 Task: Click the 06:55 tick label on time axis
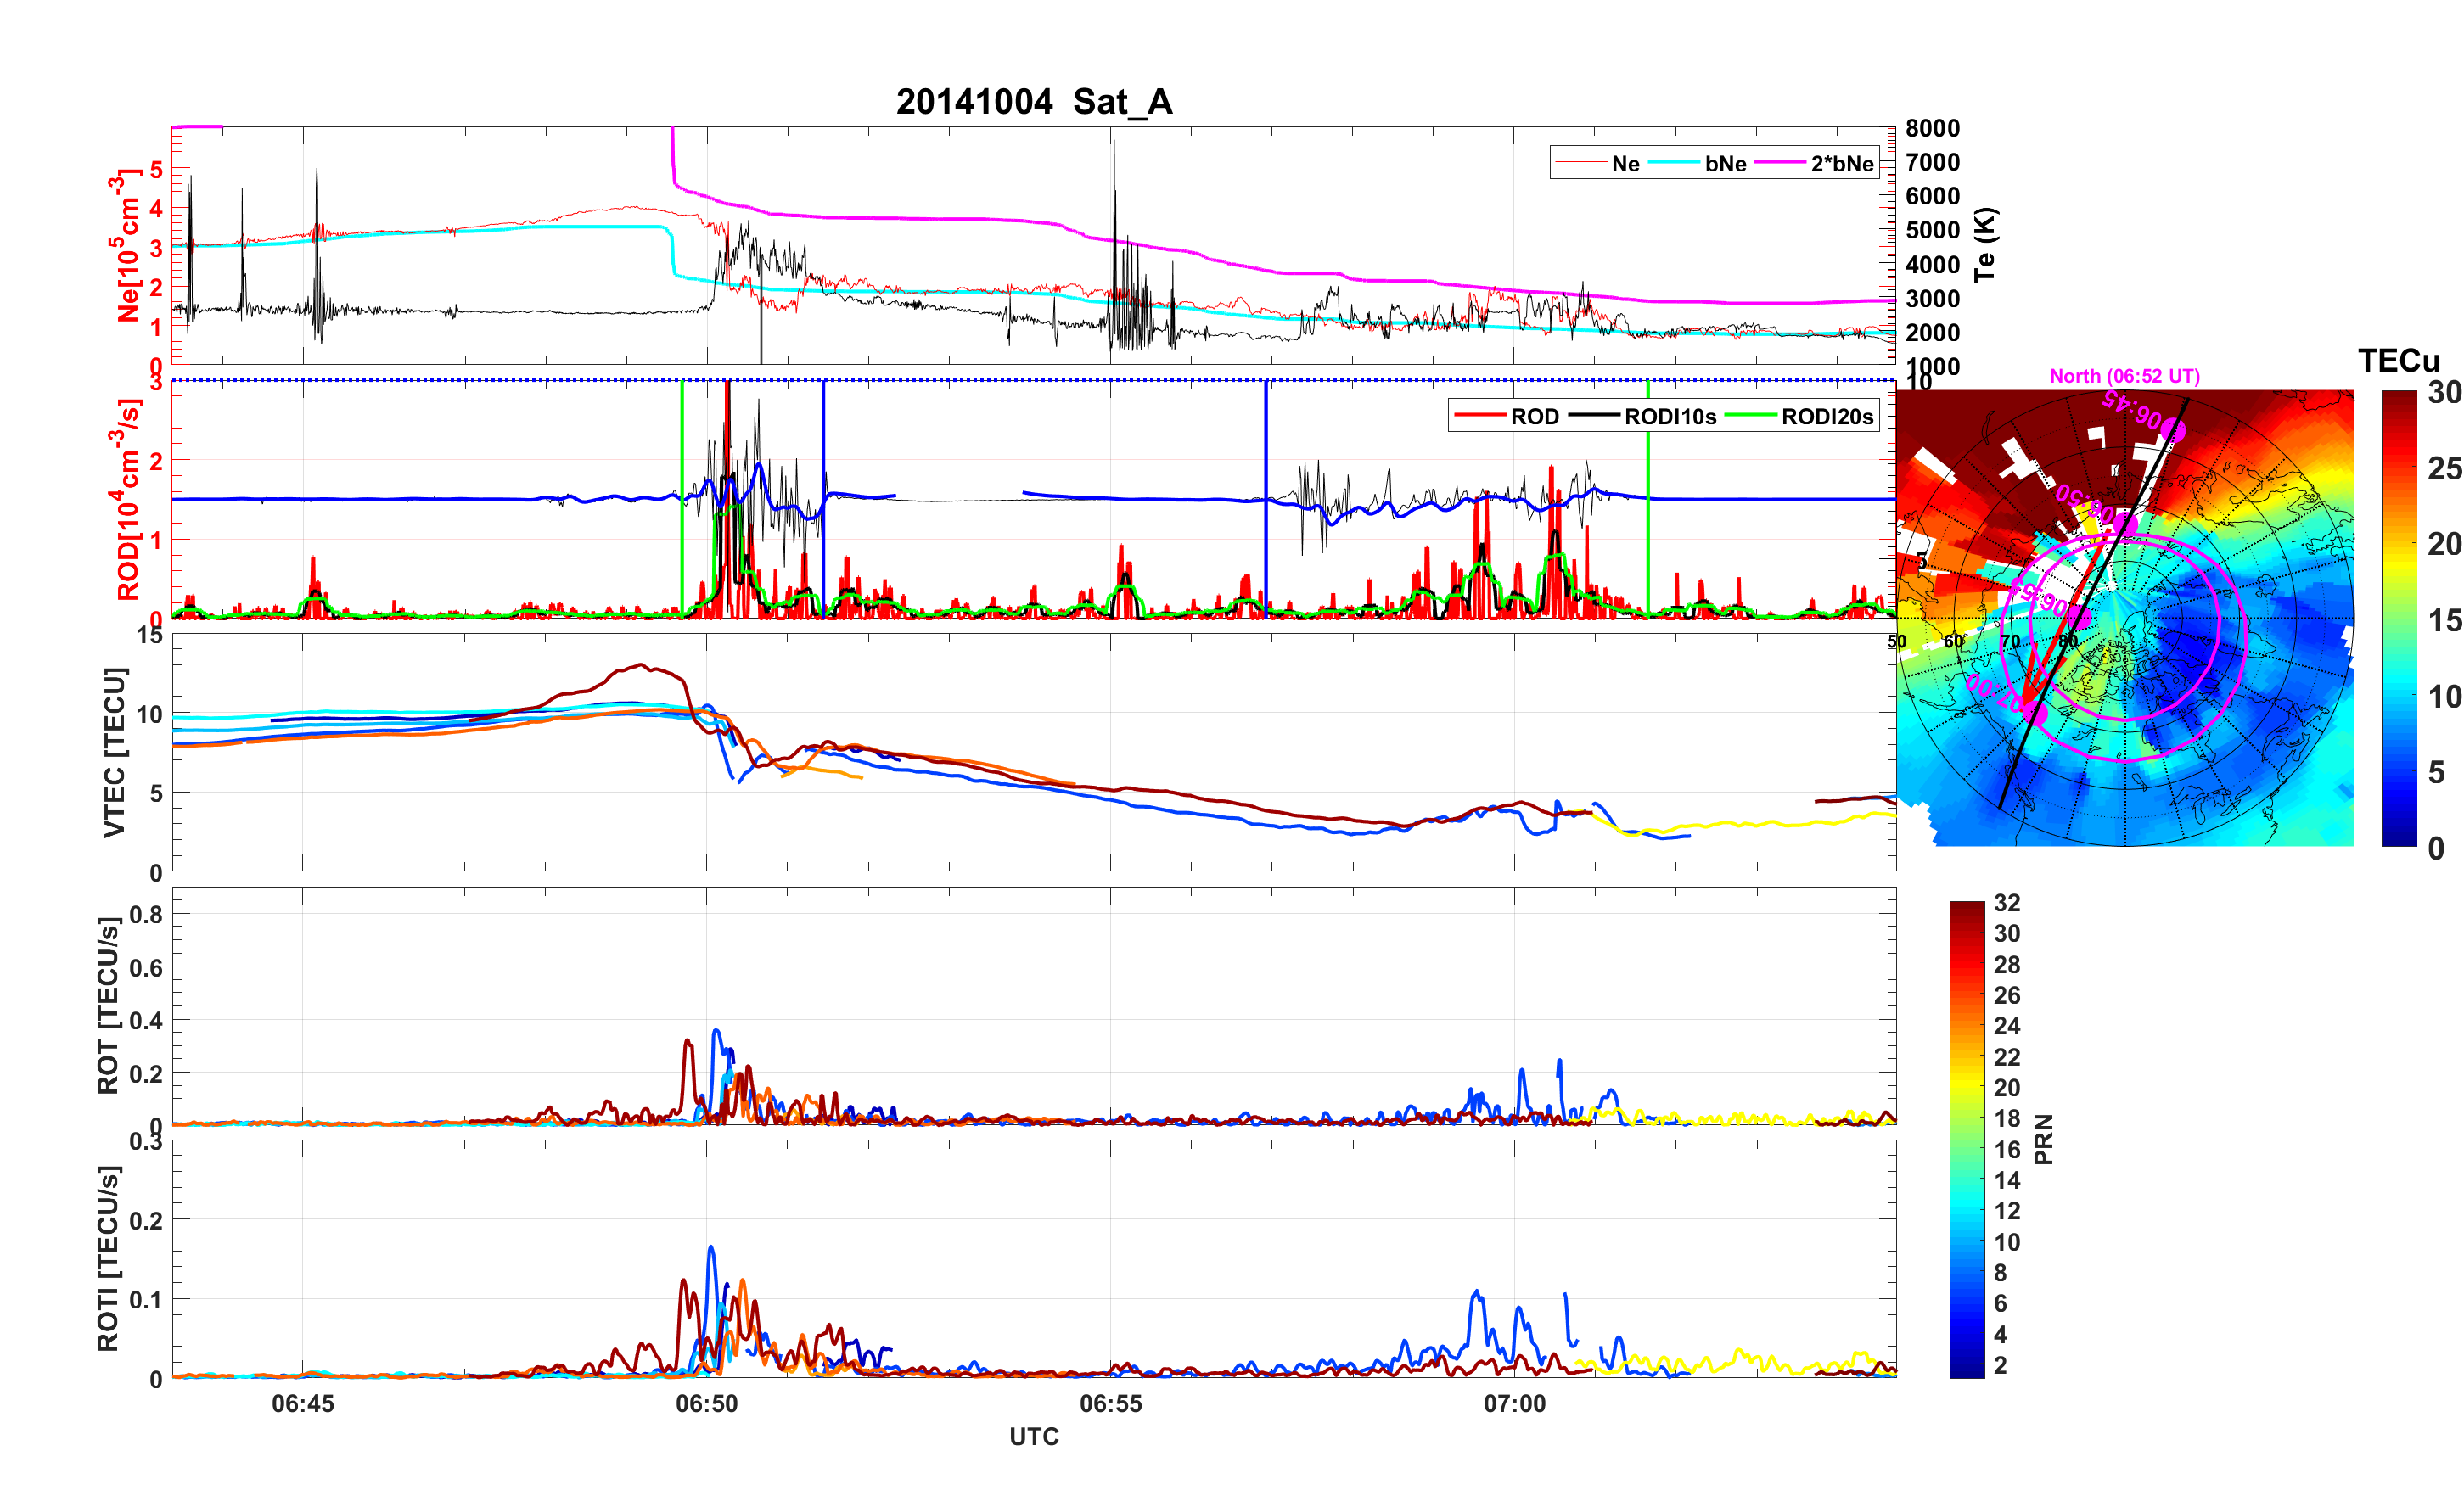1110,1403
